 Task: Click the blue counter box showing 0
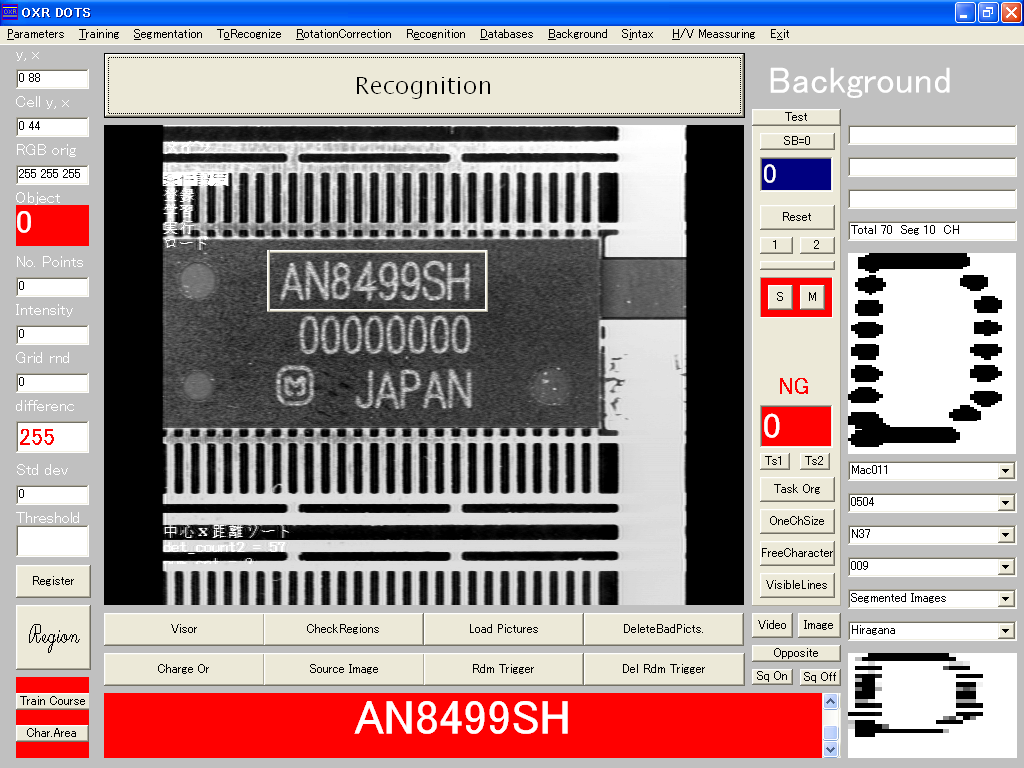pos(795,174)
